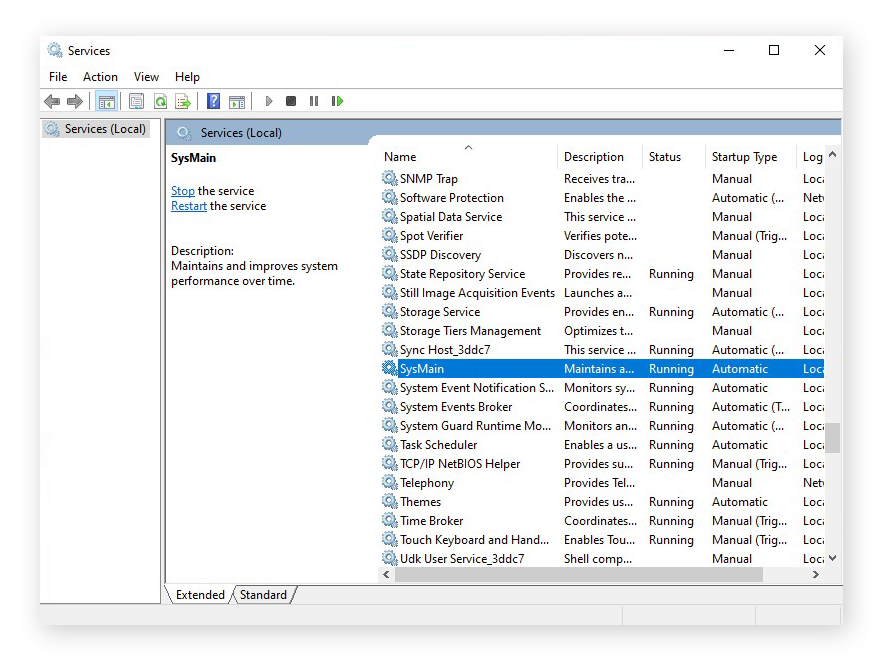Click the Stop Service square icon
Image resolution: width=879 pixels, height=665 pixels.
[x=291, y=100]
